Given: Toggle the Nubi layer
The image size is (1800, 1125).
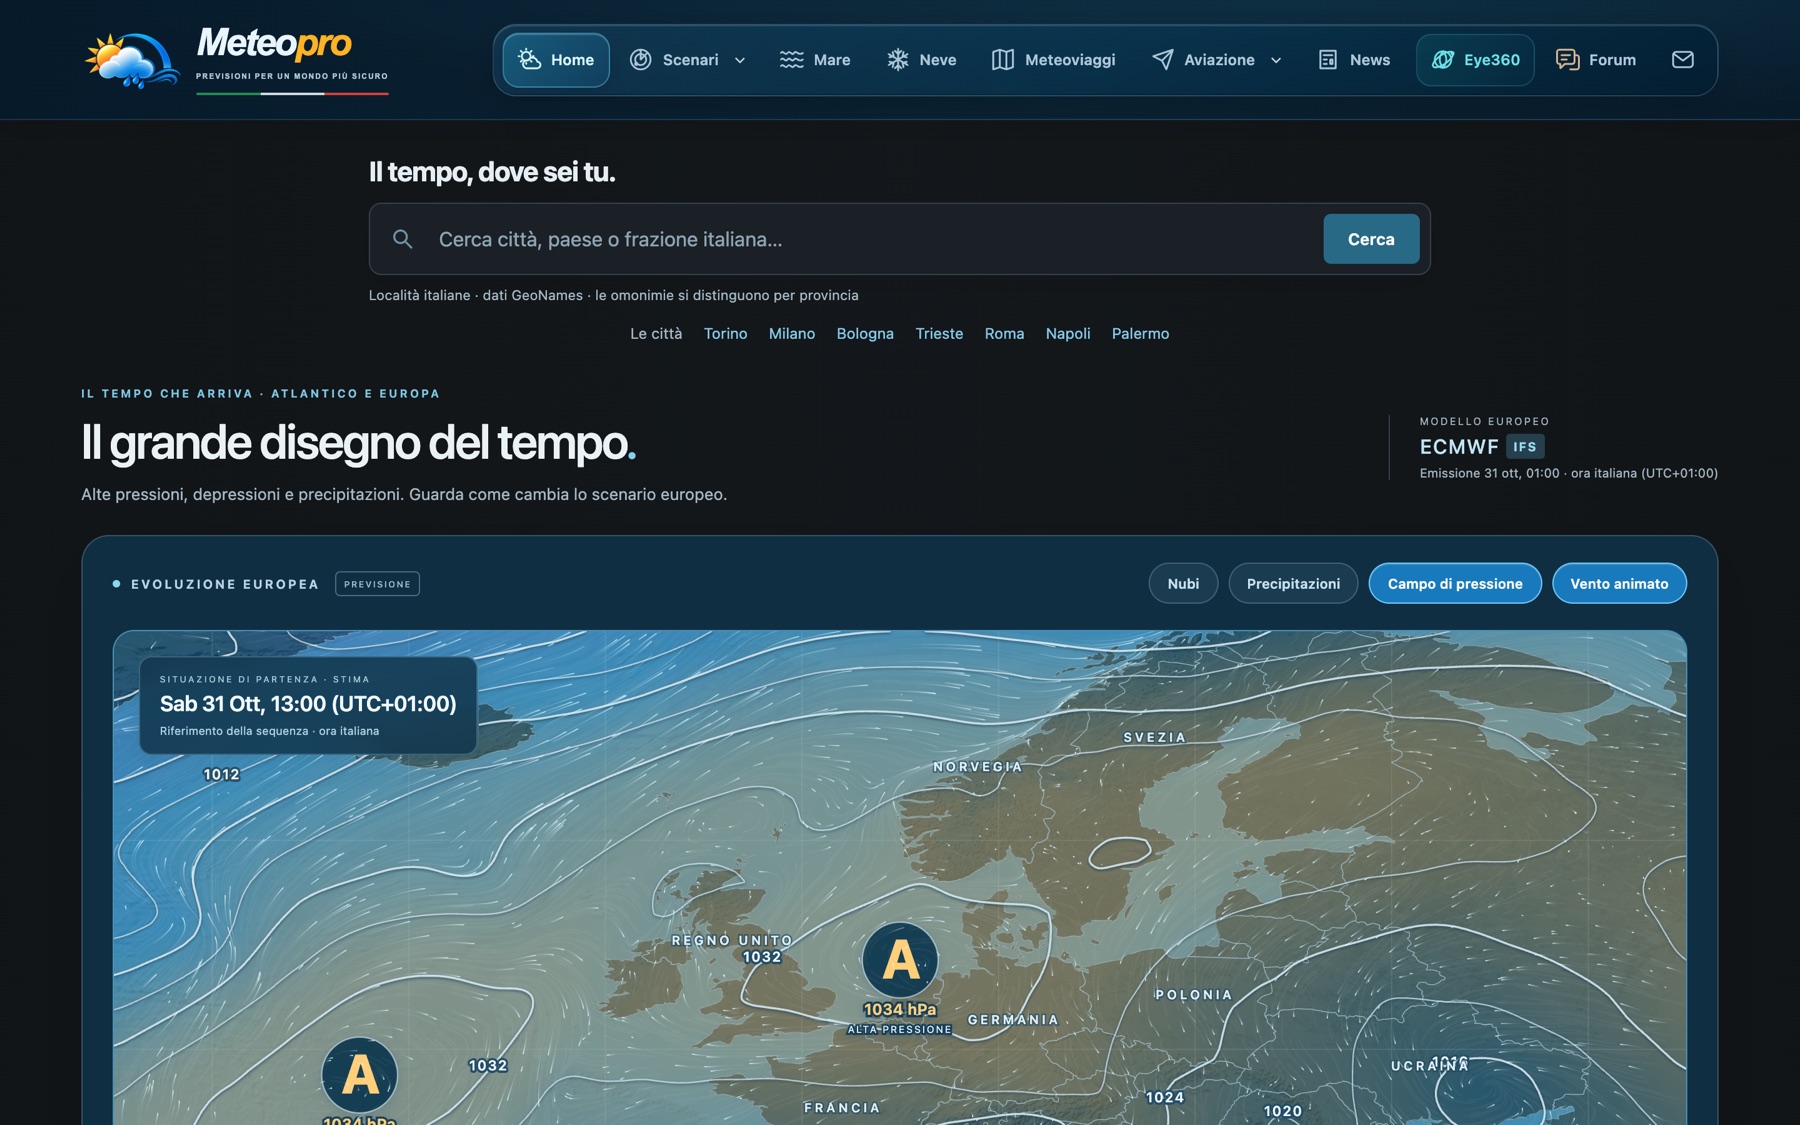Looking at the screenshot, I should pos(1183,584).
